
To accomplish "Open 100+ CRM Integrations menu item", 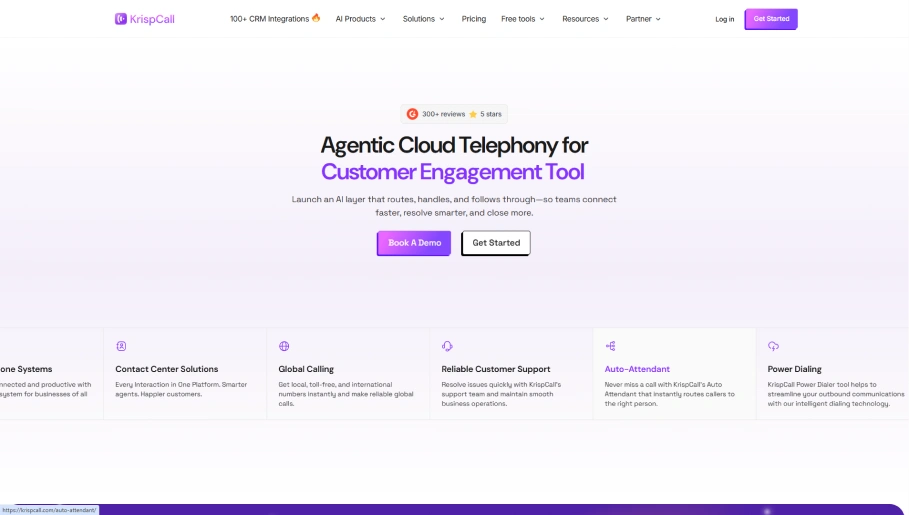I will click(274, 19).
